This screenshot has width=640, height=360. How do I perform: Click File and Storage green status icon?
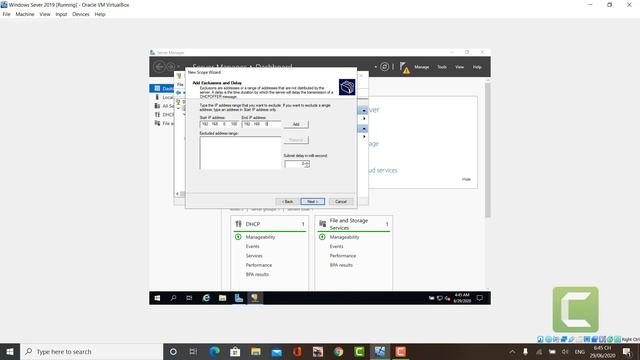pyautogui.click(x=322, y=237)
